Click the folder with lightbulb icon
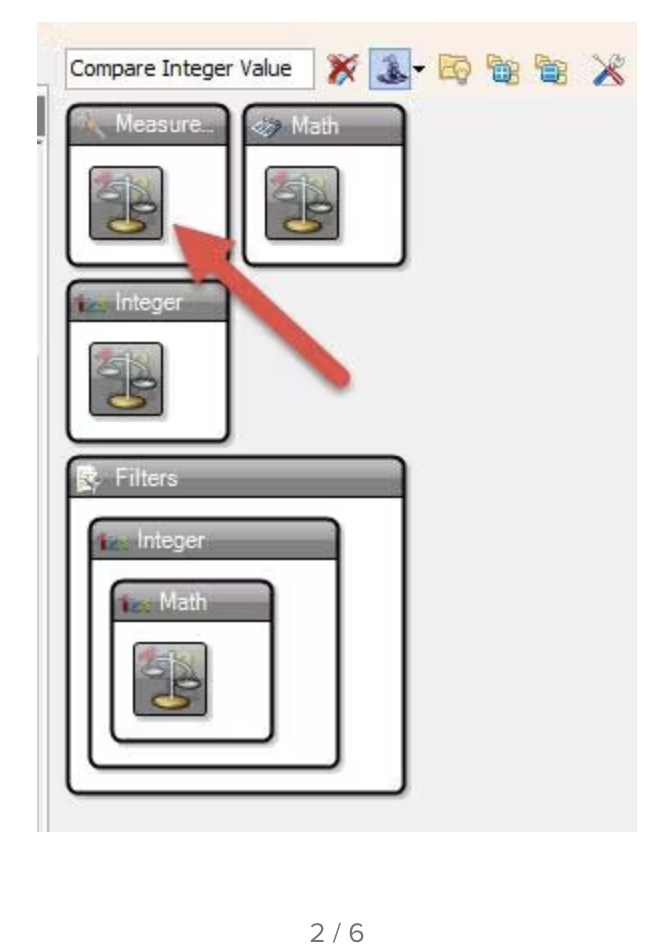The image size is (668, 952). pos(454,69)
